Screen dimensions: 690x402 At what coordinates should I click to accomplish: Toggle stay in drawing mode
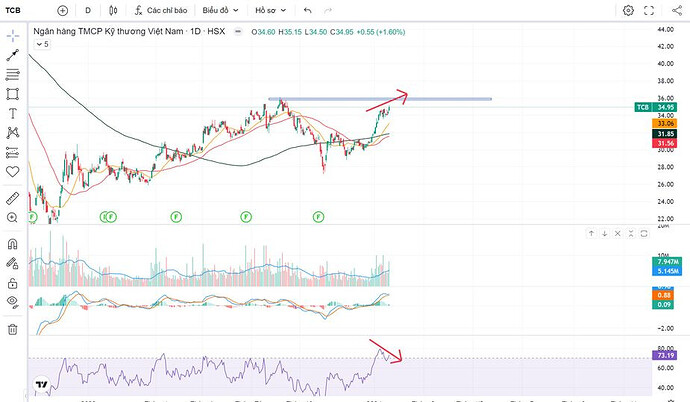click(x=13, y=263)
